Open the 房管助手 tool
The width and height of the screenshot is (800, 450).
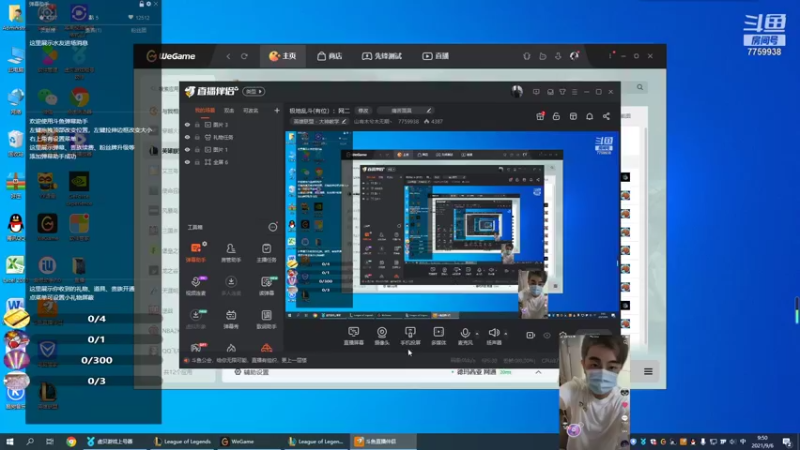click(231, 252)
